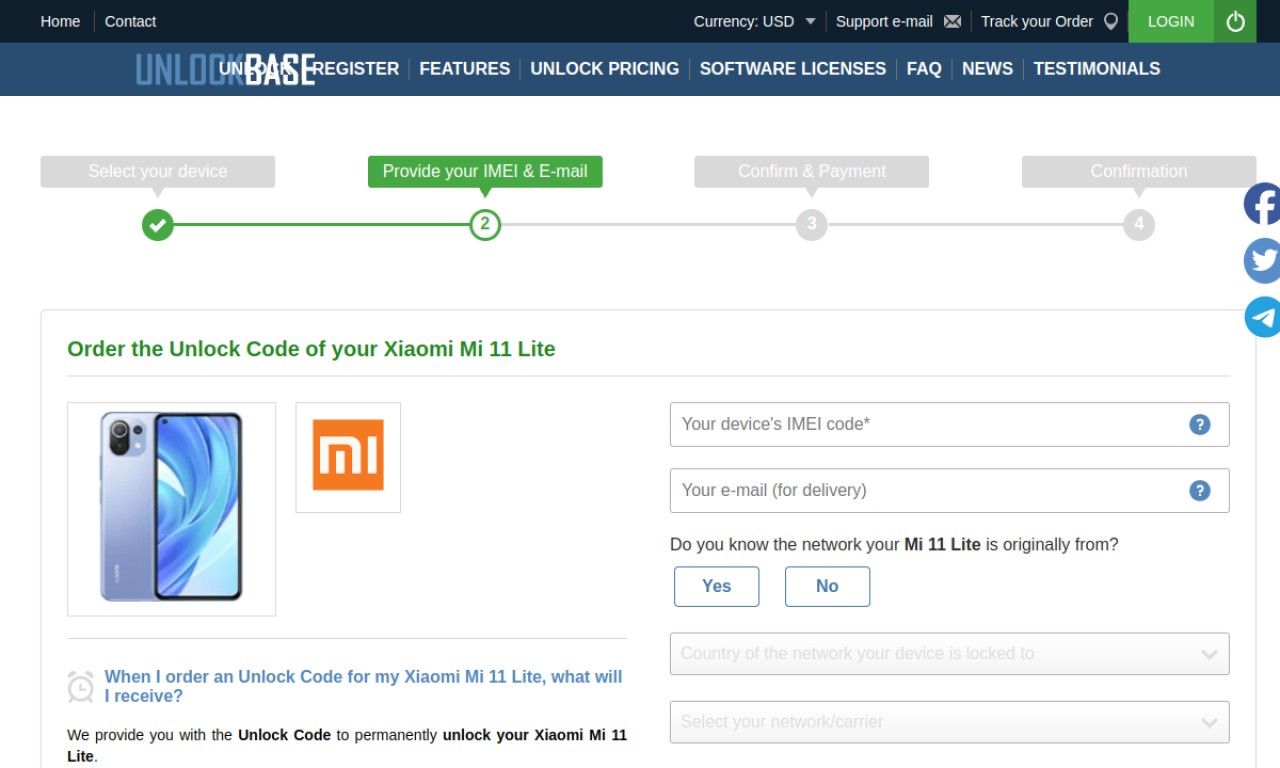Click the Confirm & Payment step tab
1280x768 pixels.
(x=812, y=171)
